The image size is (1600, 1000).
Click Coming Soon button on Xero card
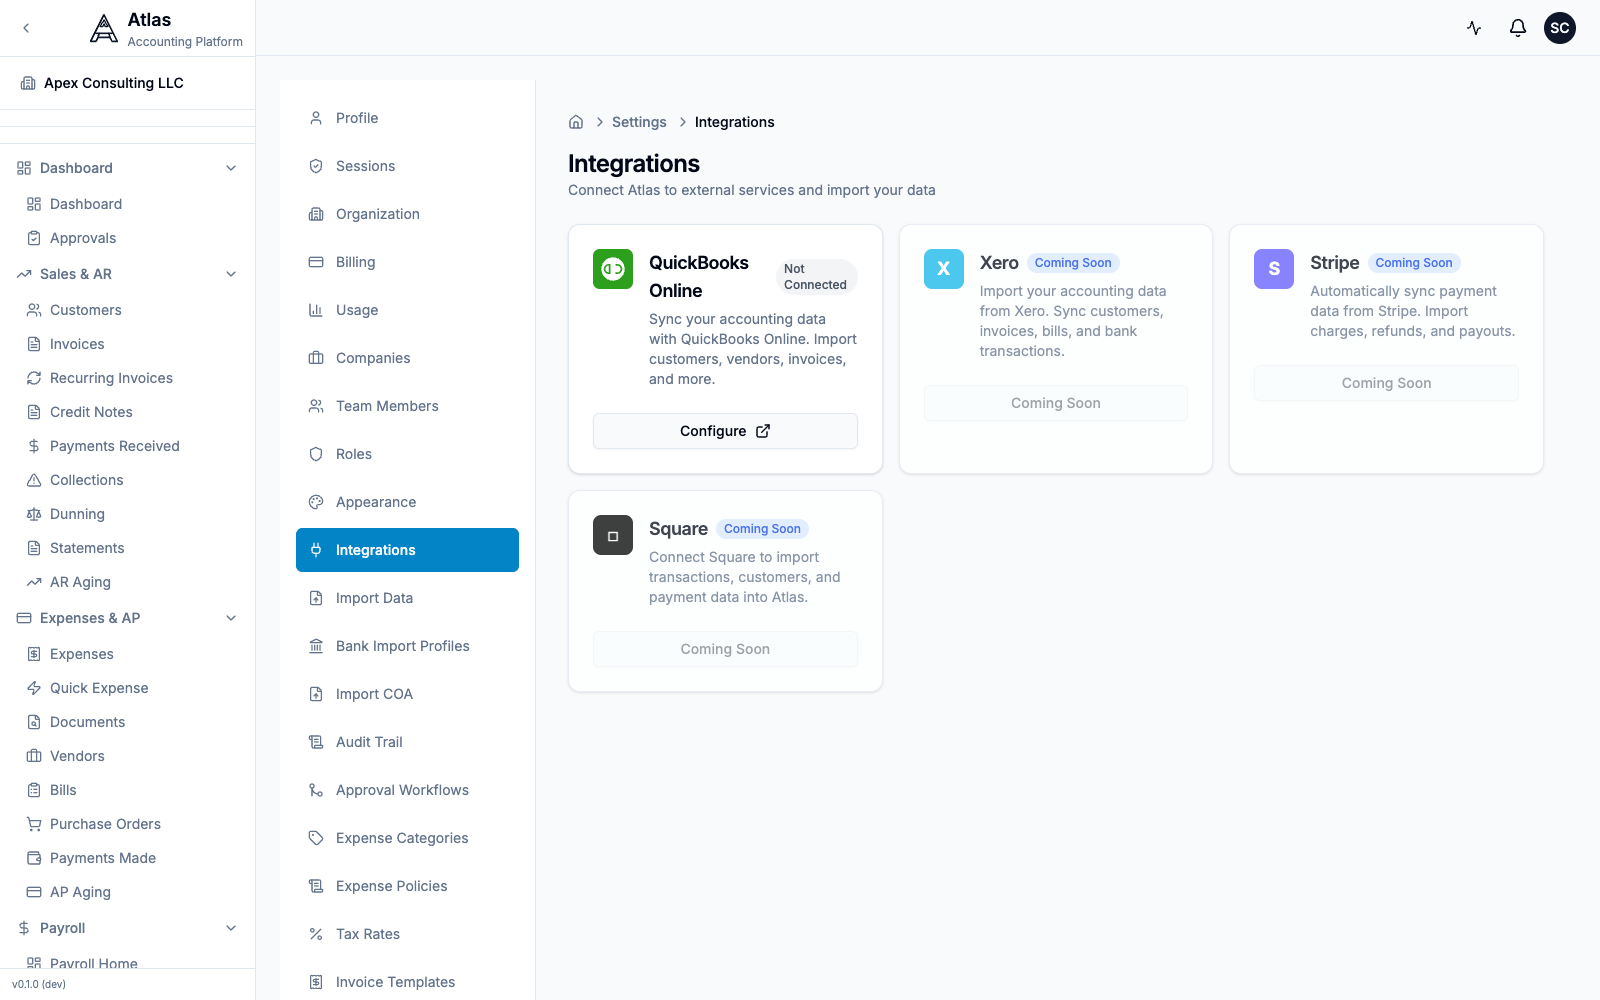(x=1056, y=403)
